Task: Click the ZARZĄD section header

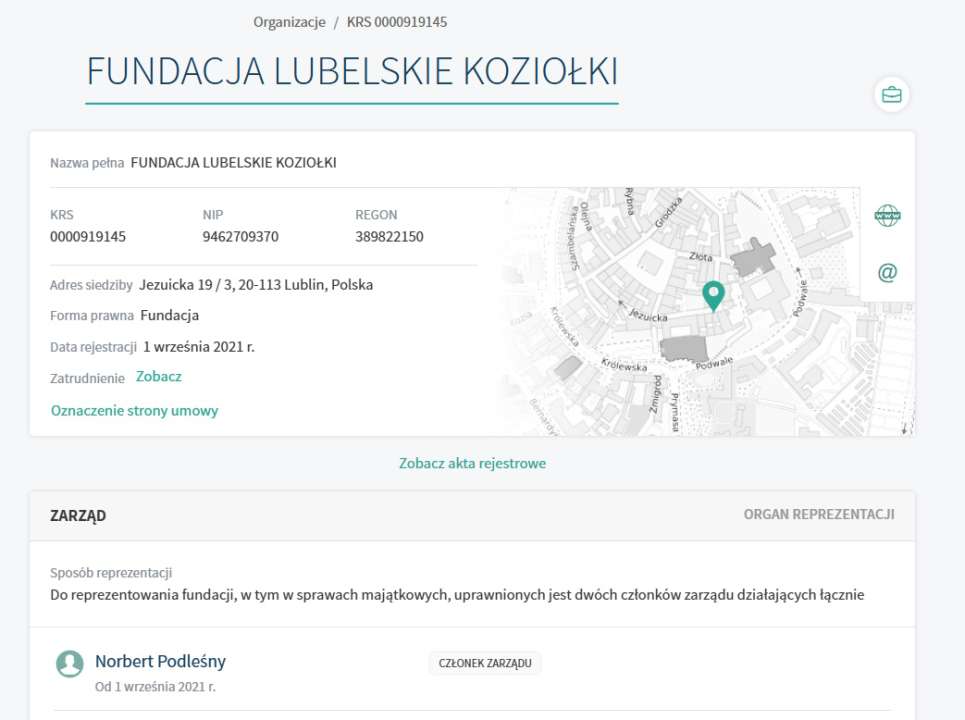Action: coord(78,516)
